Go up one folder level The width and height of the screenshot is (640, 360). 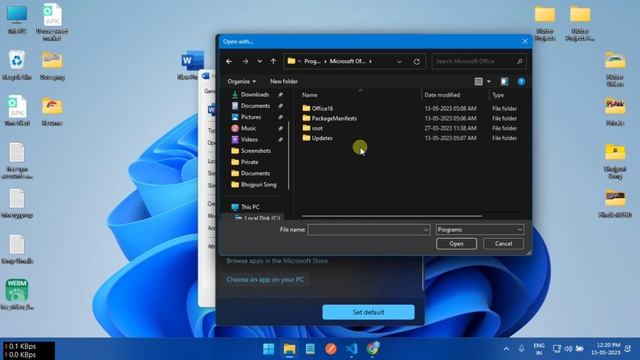(x=273, y=61)
